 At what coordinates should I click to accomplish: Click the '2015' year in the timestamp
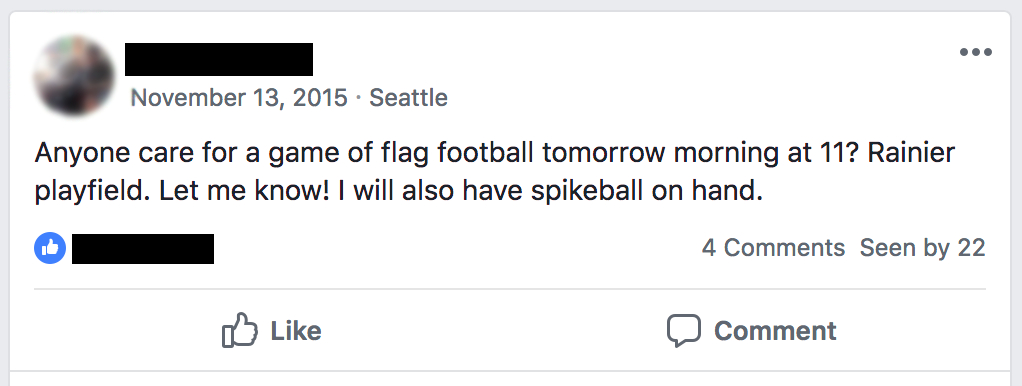click(x=320, y=98)
